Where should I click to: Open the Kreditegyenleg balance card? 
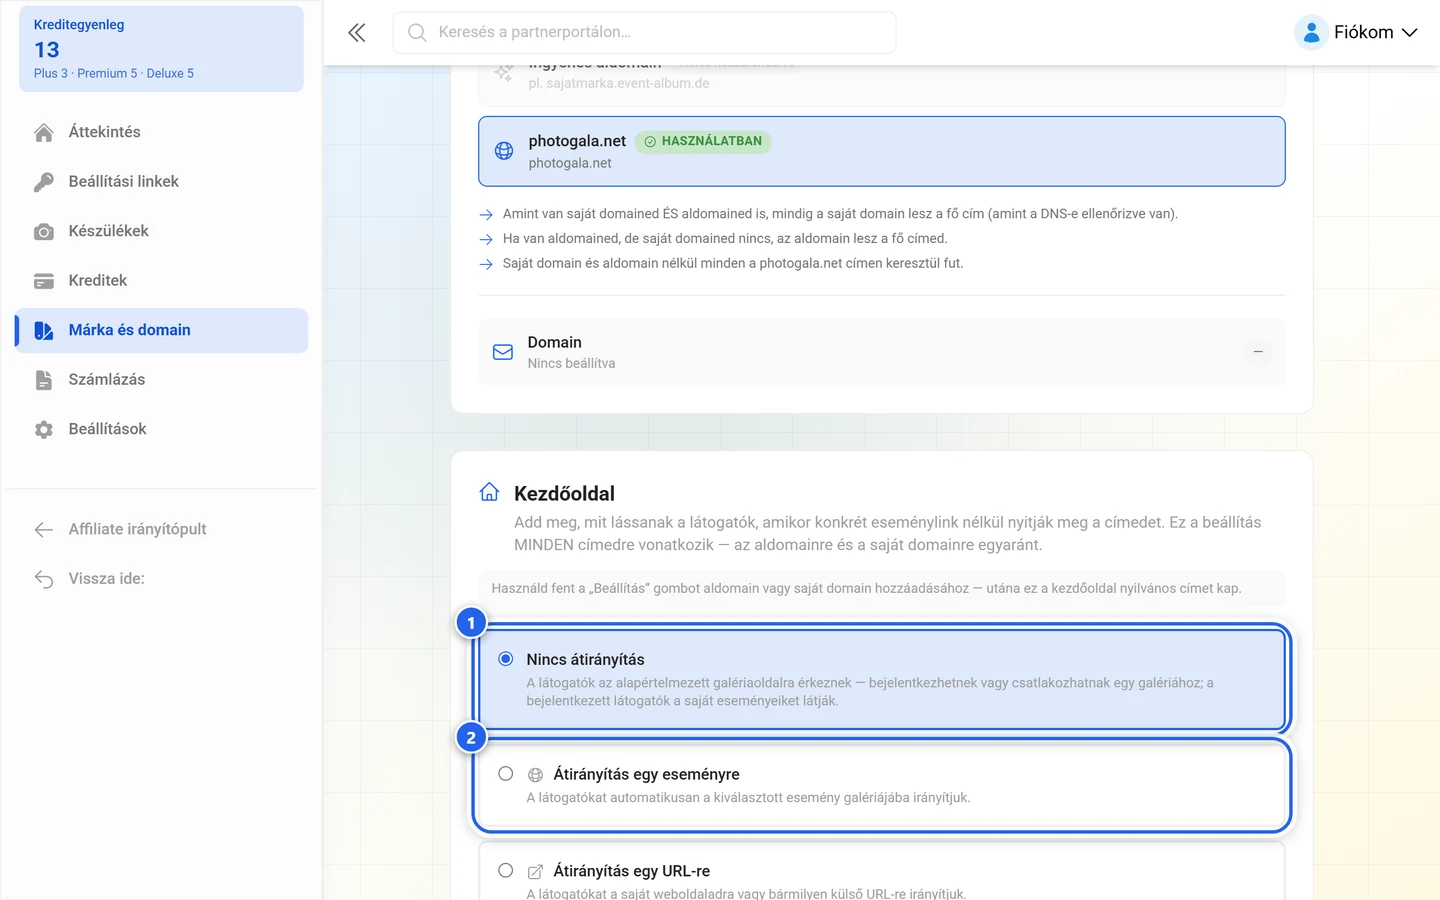(161, 49)
